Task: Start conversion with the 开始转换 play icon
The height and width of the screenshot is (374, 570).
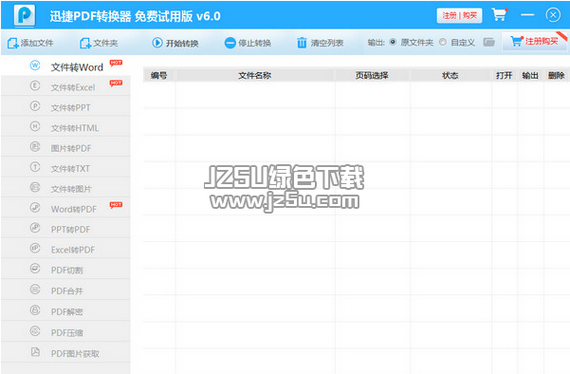Action: [x=157, y=43]
